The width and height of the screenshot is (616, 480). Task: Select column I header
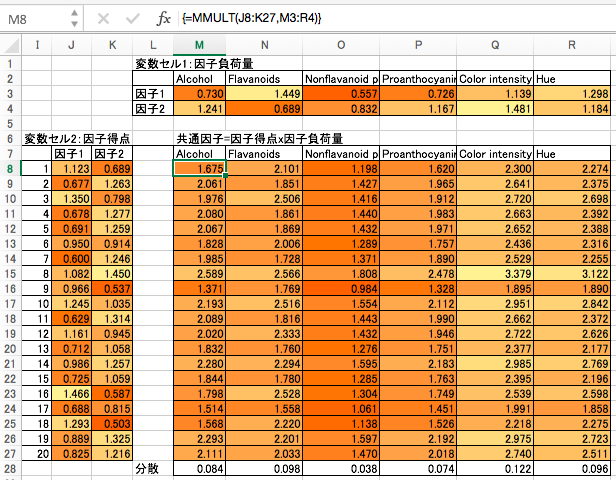[37, 46]
